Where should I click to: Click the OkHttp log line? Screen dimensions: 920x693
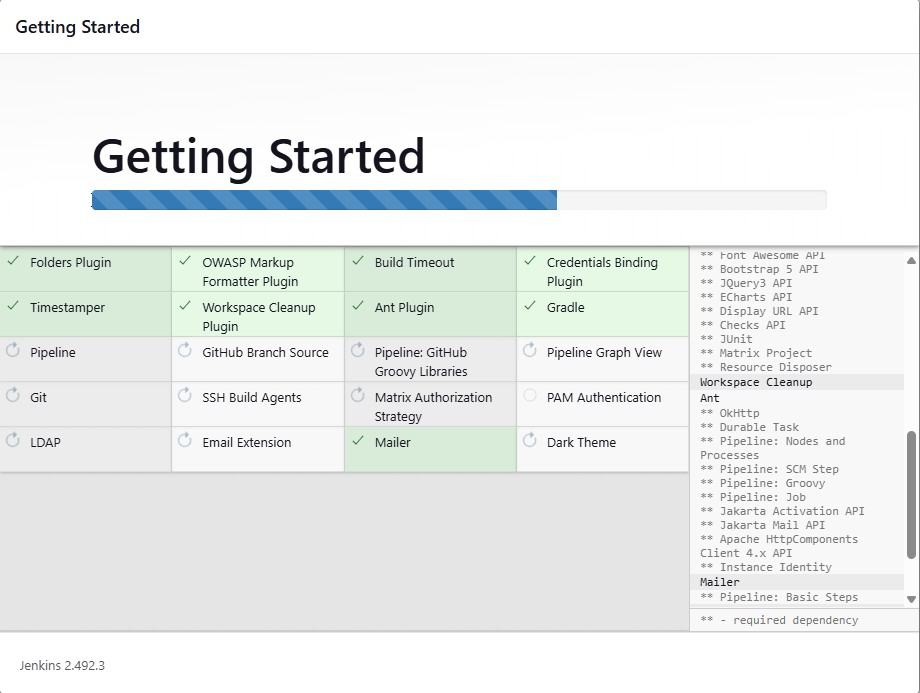click(x=729, y=413)
